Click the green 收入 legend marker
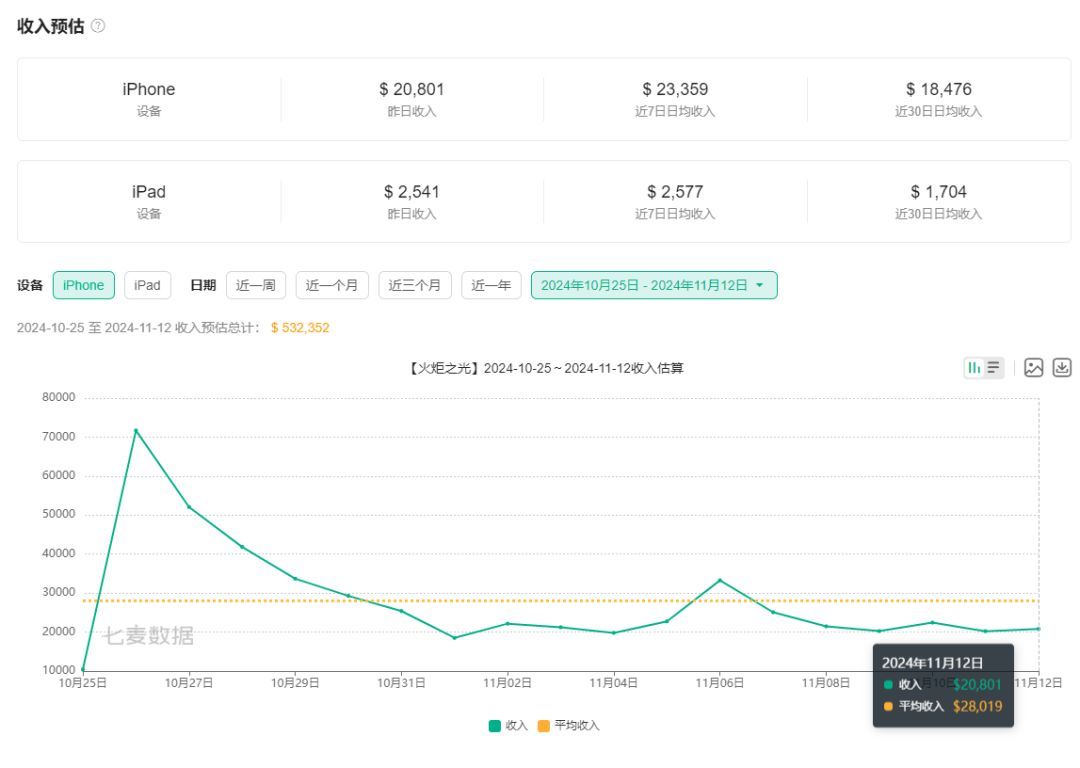This screenshot has width=1080, height=768. (x=494, y=726)
